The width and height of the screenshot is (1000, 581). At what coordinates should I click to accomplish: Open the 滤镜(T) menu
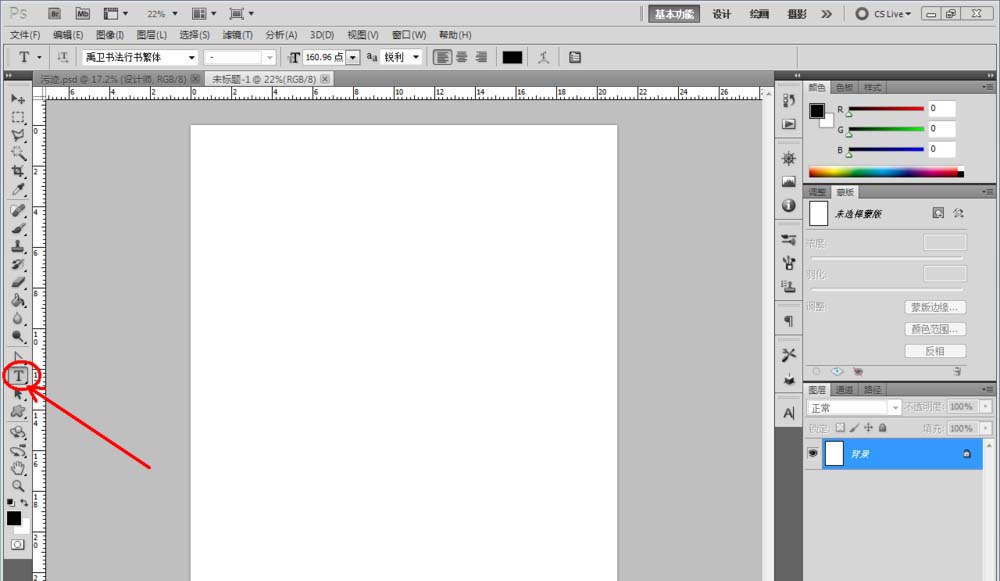click(x=237, y=35)
